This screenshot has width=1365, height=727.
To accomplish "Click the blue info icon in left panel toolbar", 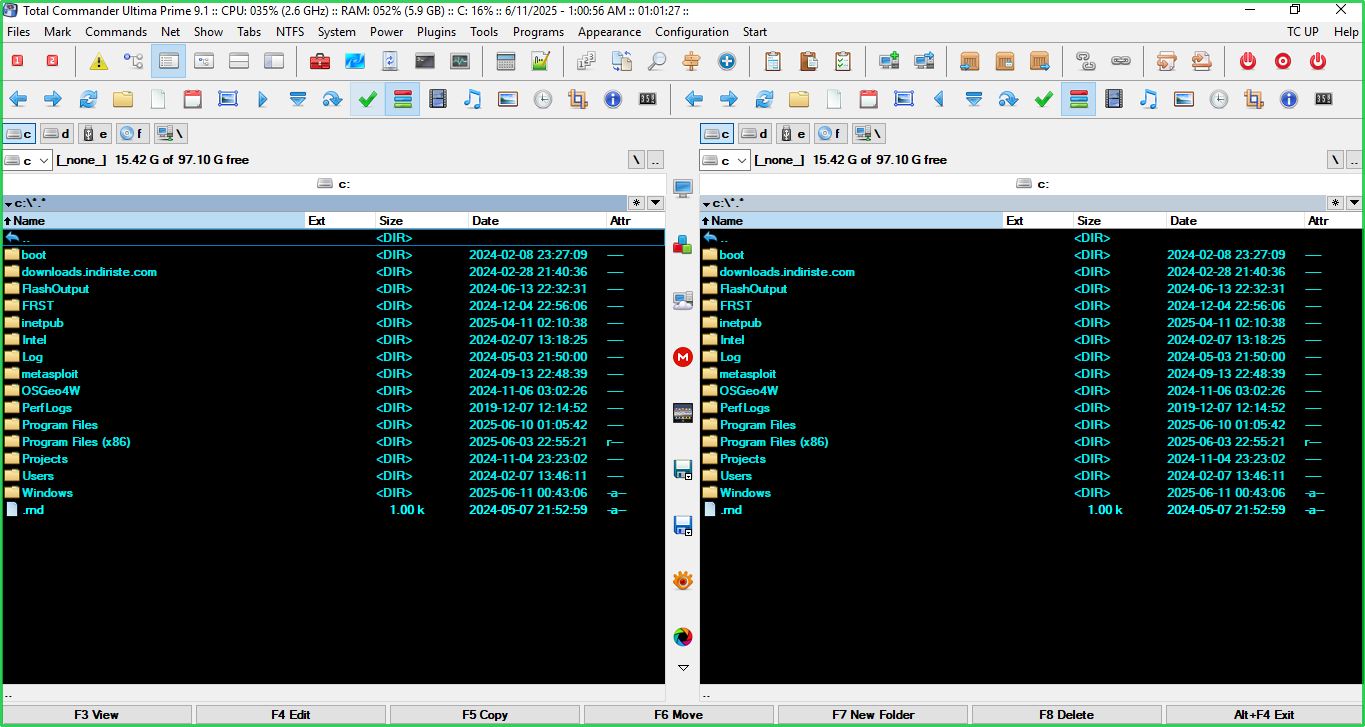I will (613, 99).
